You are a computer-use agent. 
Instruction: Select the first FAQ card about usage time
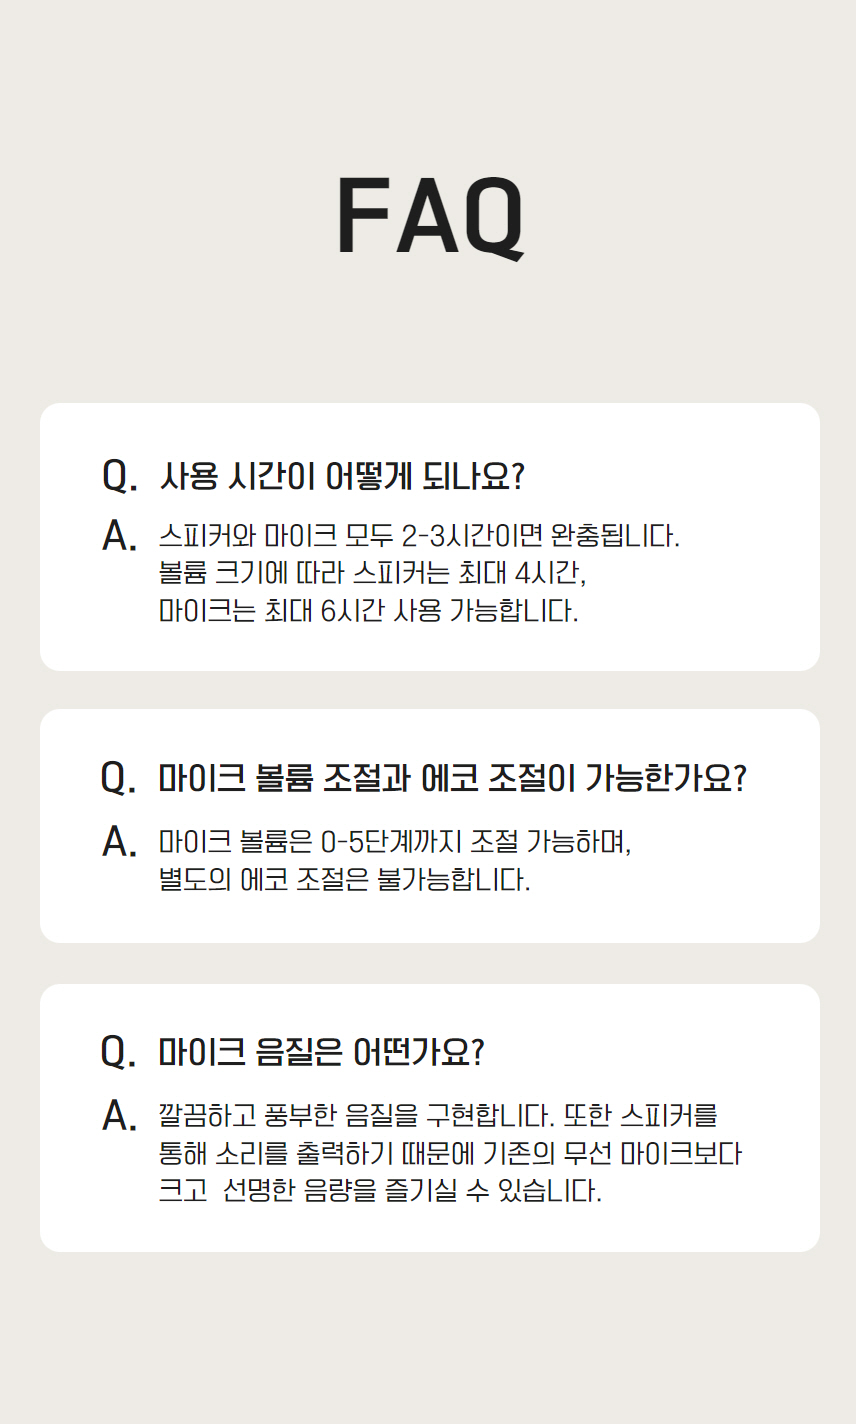[x=430, y=537]
